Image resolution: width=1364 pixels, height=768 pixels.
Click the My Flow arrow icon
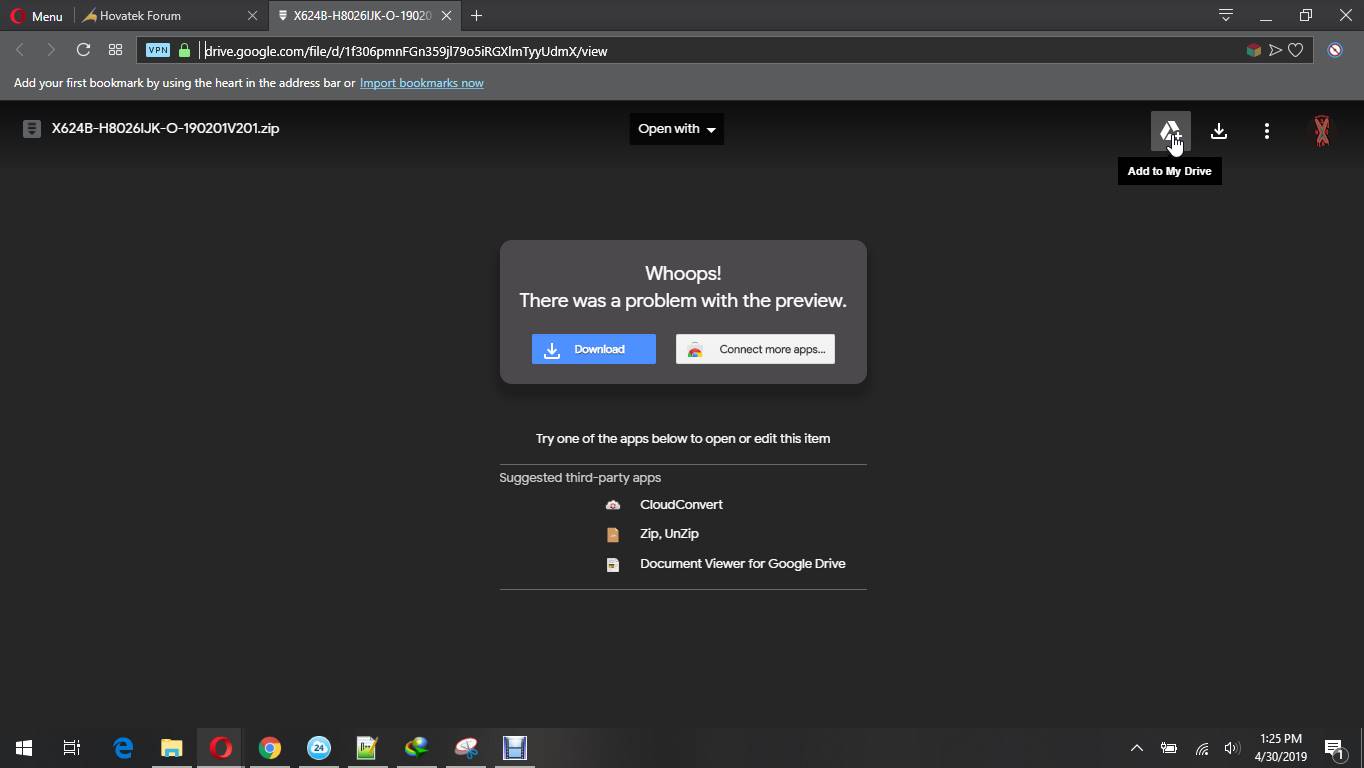1276,50
